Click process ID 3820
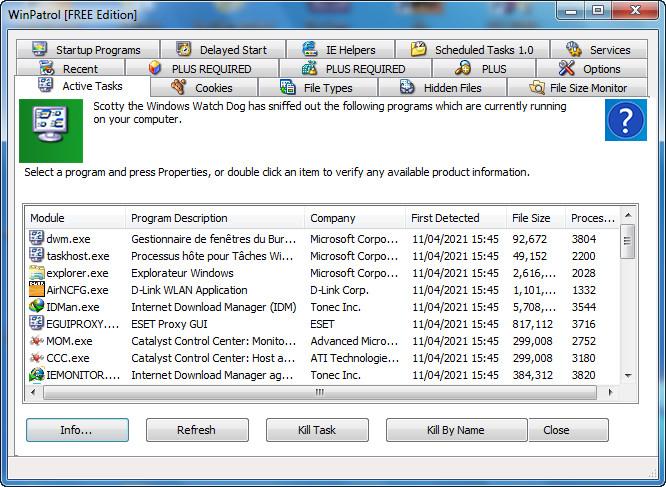Image resolution: width=666 pixels, height=487 pixels. [584, 375]
